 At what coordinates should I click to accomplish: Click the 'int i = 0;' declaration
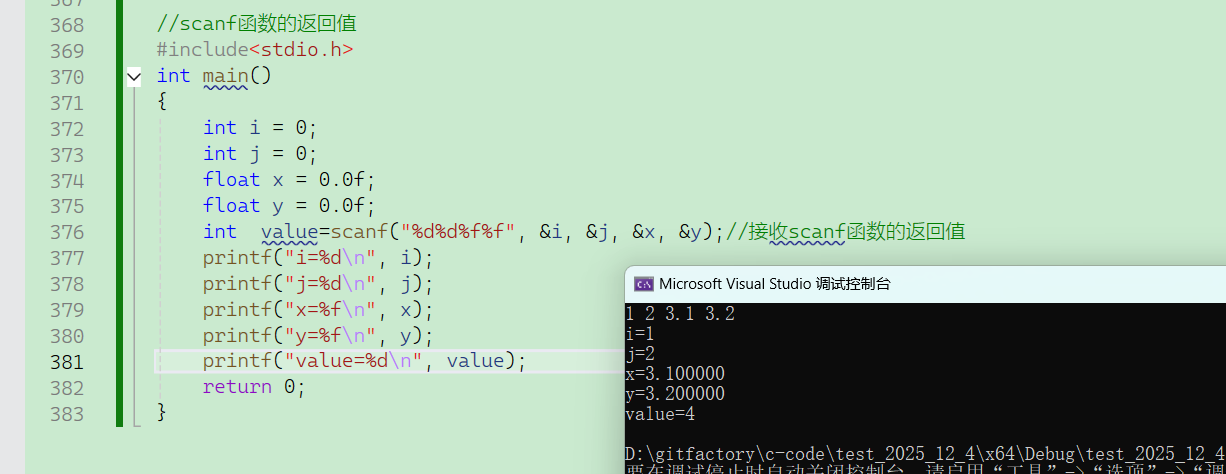tap(260, 128)
